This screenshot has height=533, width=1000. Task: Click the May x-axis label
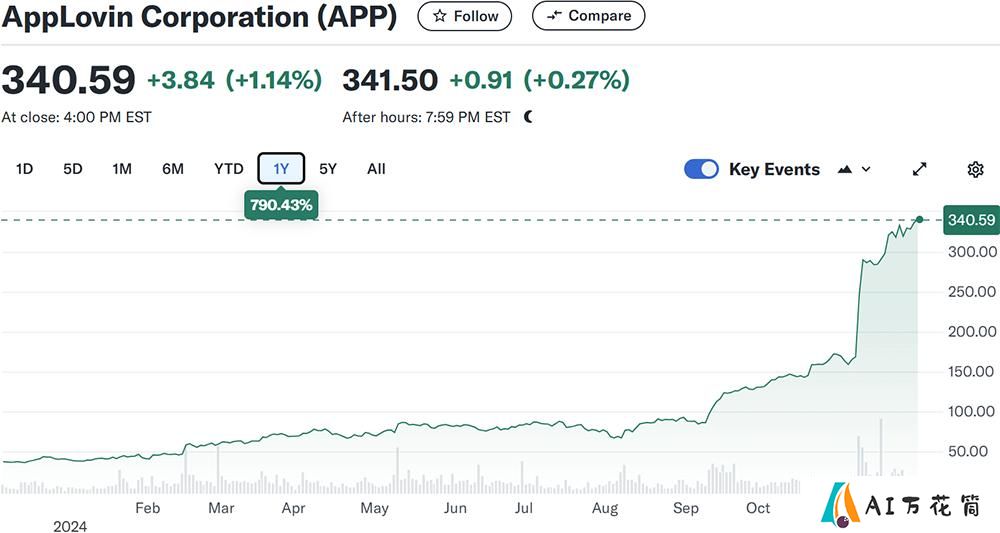[x=374, y=508]
